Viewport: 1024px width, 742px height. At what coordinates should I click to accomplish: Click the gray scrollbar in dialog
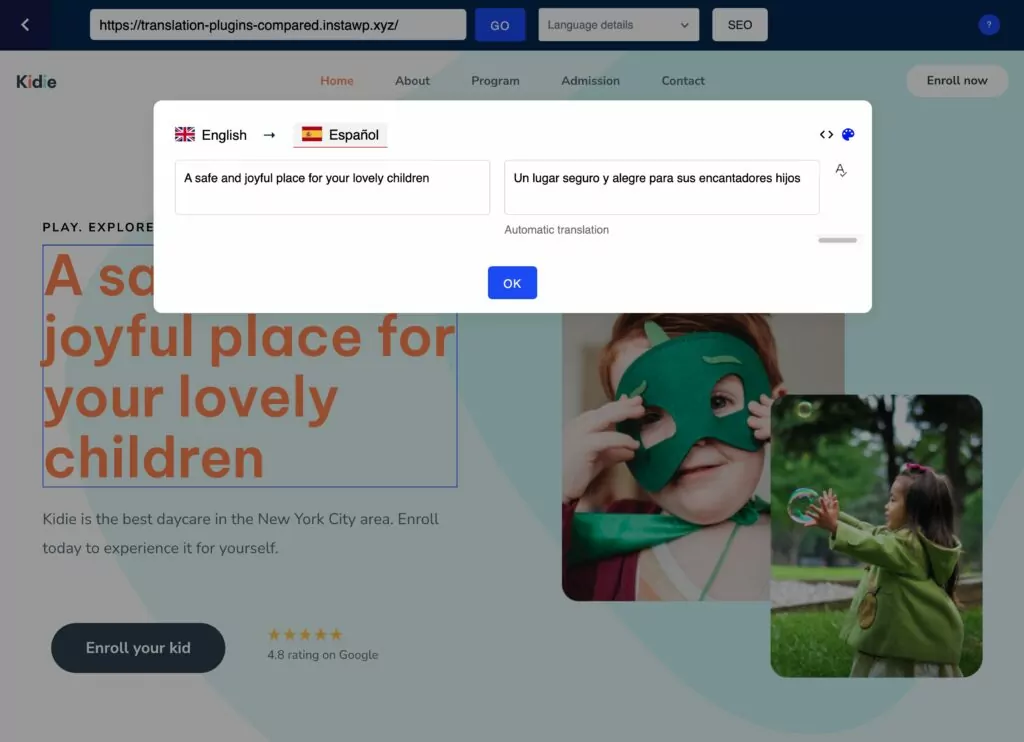click(837, 240)
